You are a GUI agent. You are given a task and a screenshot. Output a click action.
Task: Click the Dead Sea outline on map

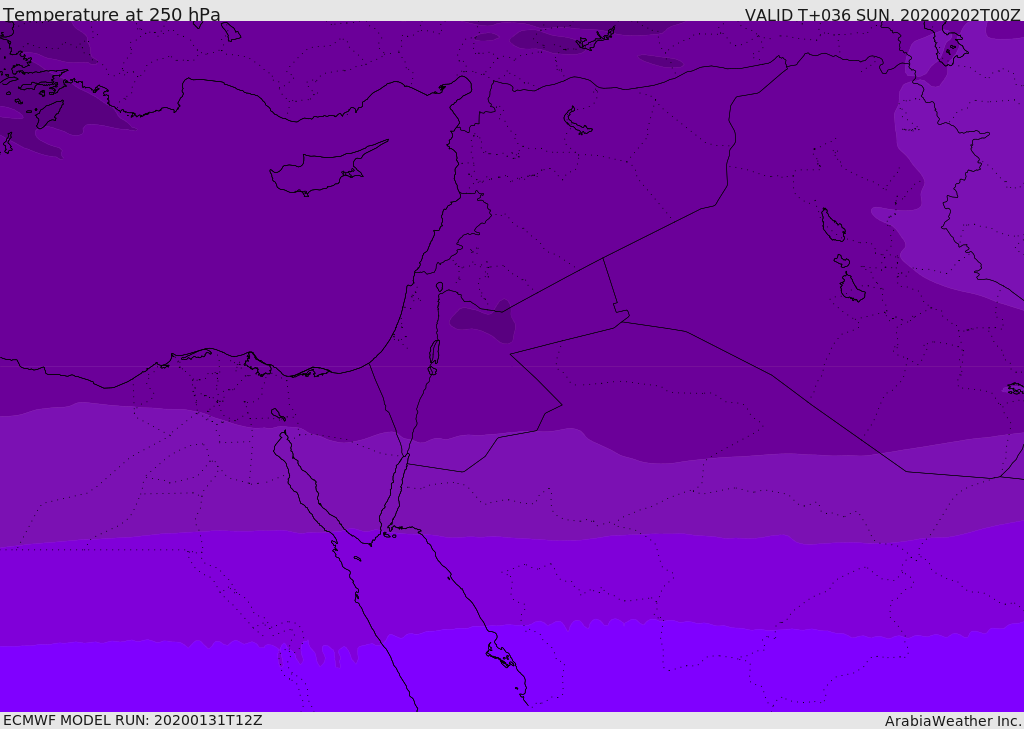(434, 353)
